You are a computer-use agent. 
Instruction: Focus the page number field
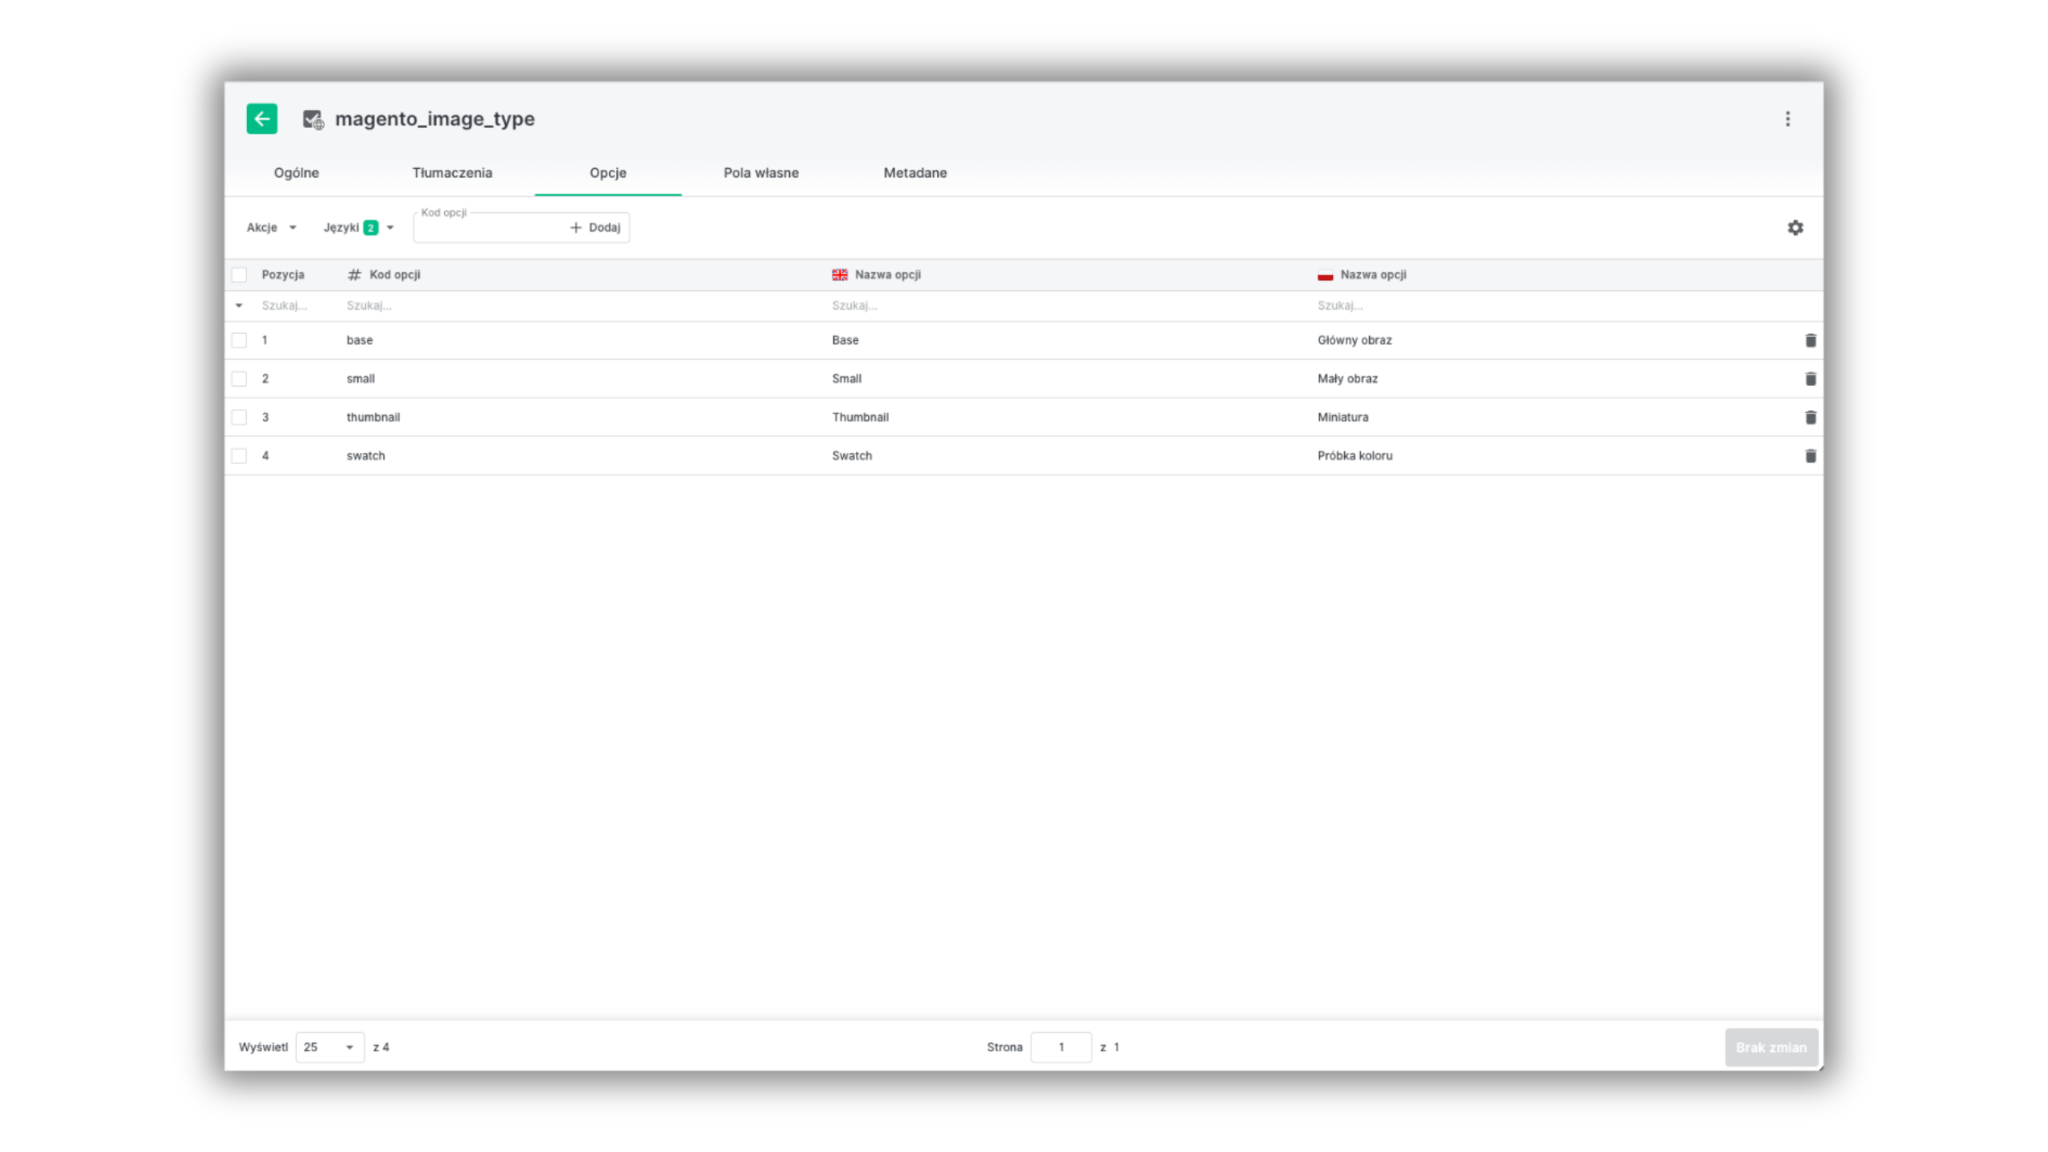pyautogui.click(x=1060, y=1047)
